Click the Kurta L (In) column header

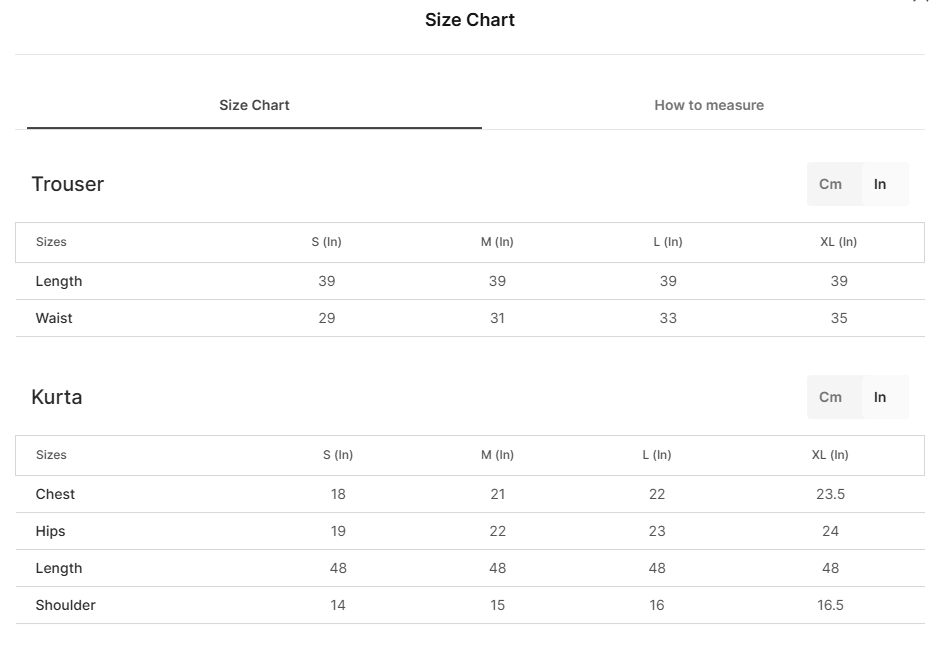(x=657, y=455)
